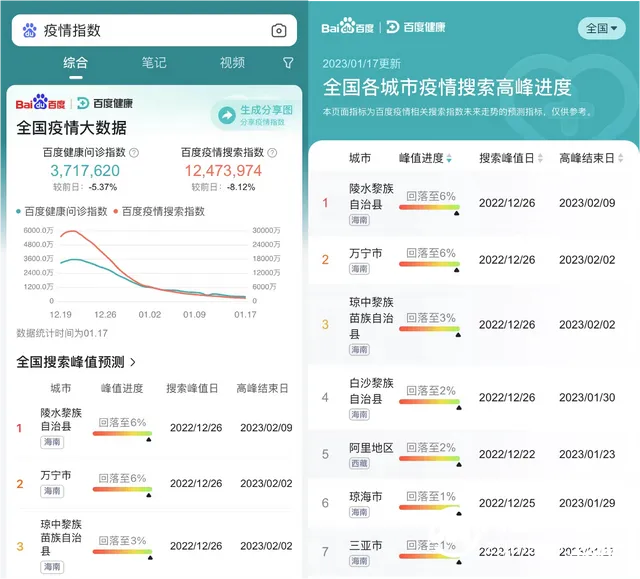The height and width of the screenshot is (579, 640).
Task: Click 百度健康 logo in left data card
Action: (105, 103)
